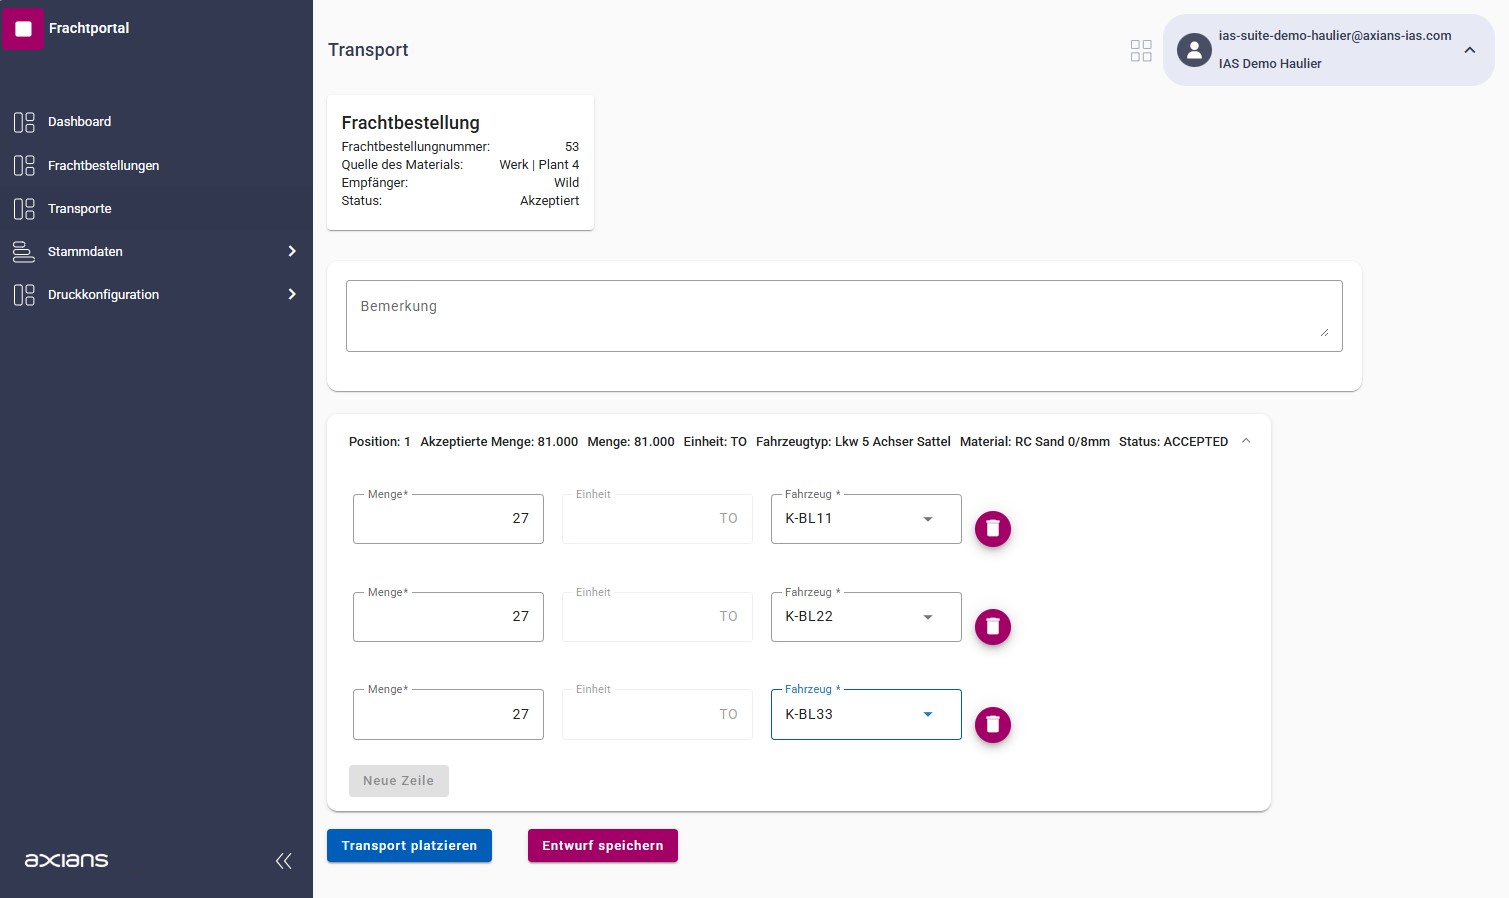This screenshot has width=1509, height=898.
Task: Open Frachtbestellungen in sidebar
Action: [103, 165]
